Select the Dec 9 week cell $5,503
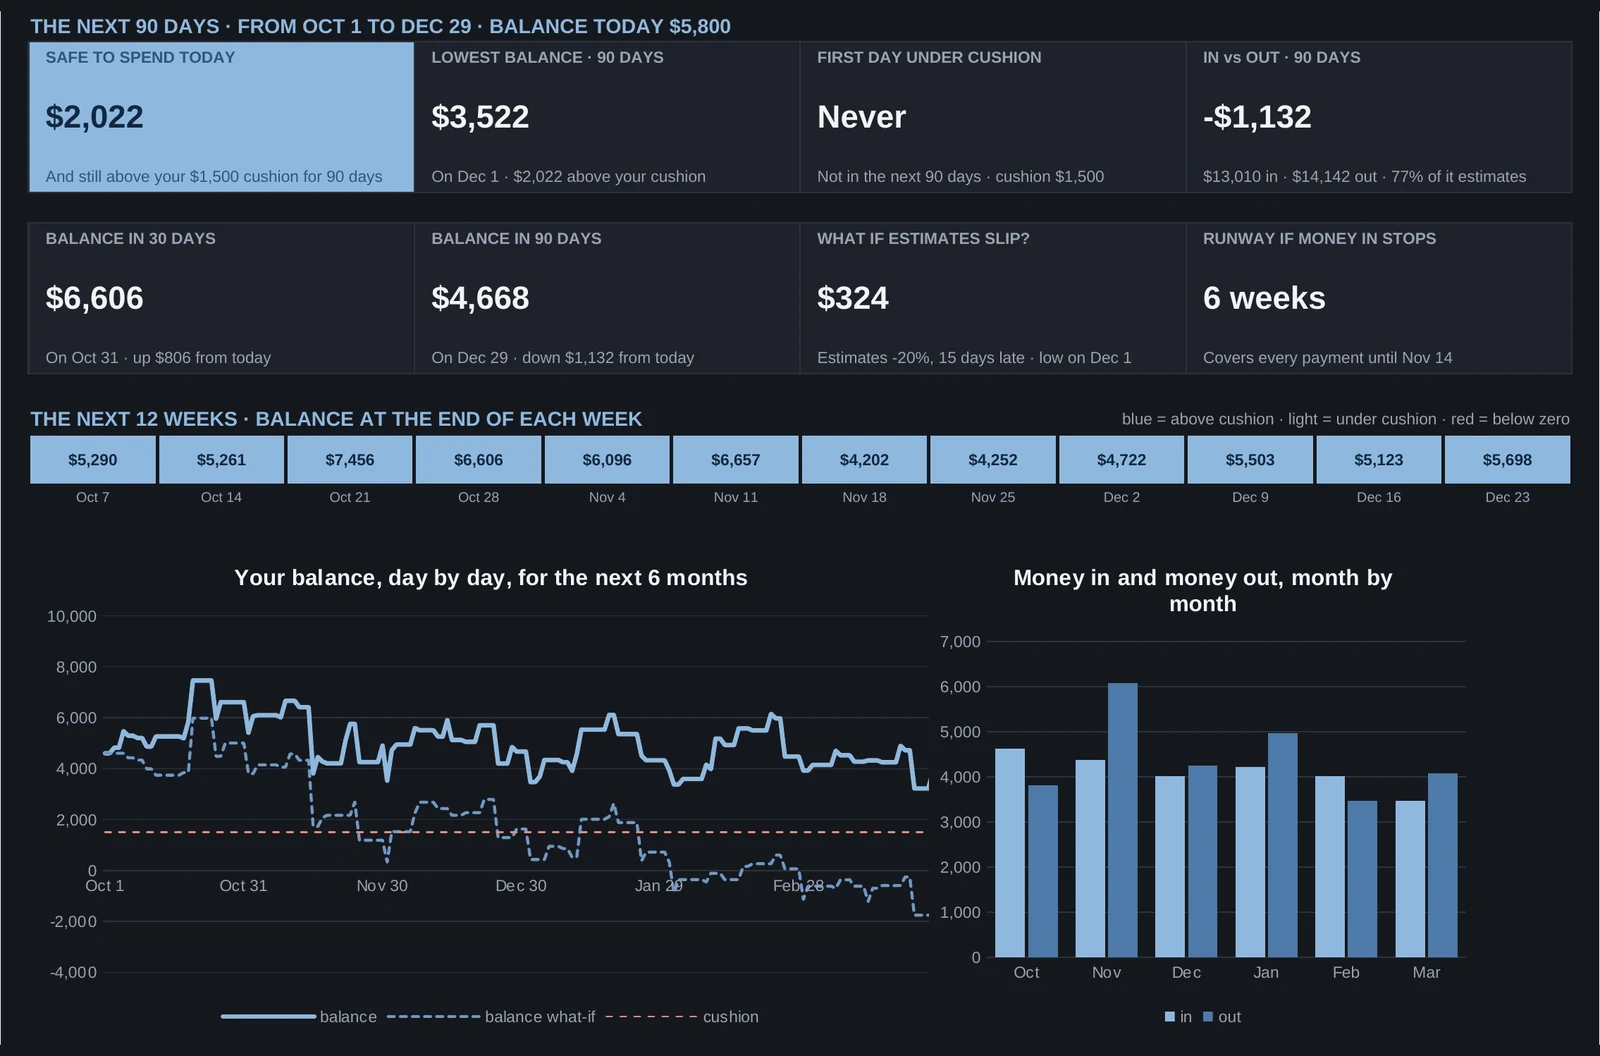Viewport: 1600px width, 1056px height. click(1250, 460)
